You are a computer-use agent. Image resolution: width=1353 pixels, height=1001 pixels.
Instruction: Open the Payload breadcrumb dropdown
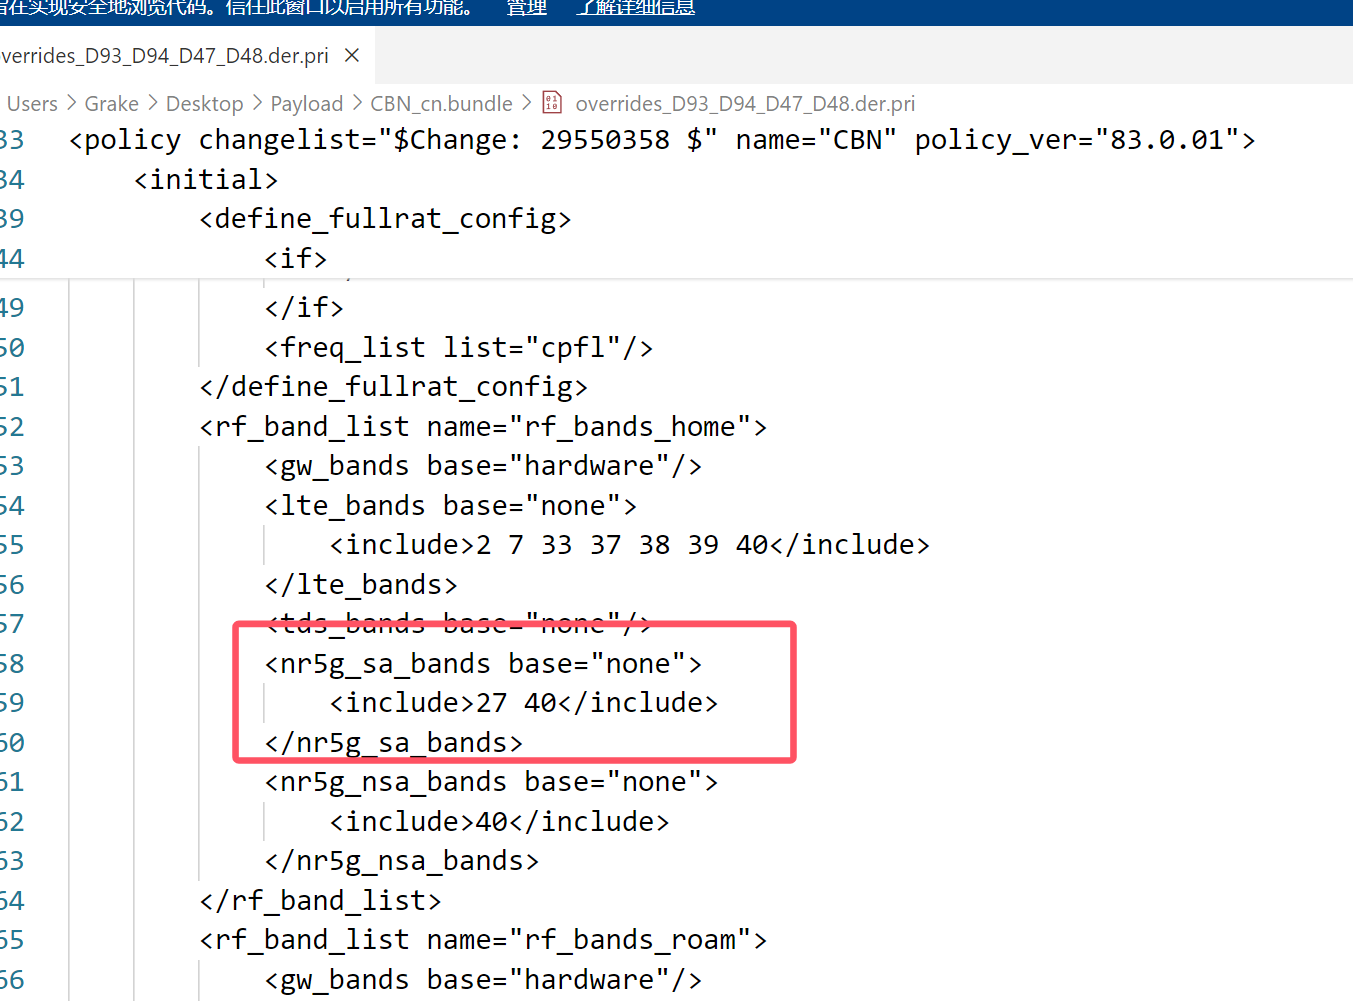[306, 104]
